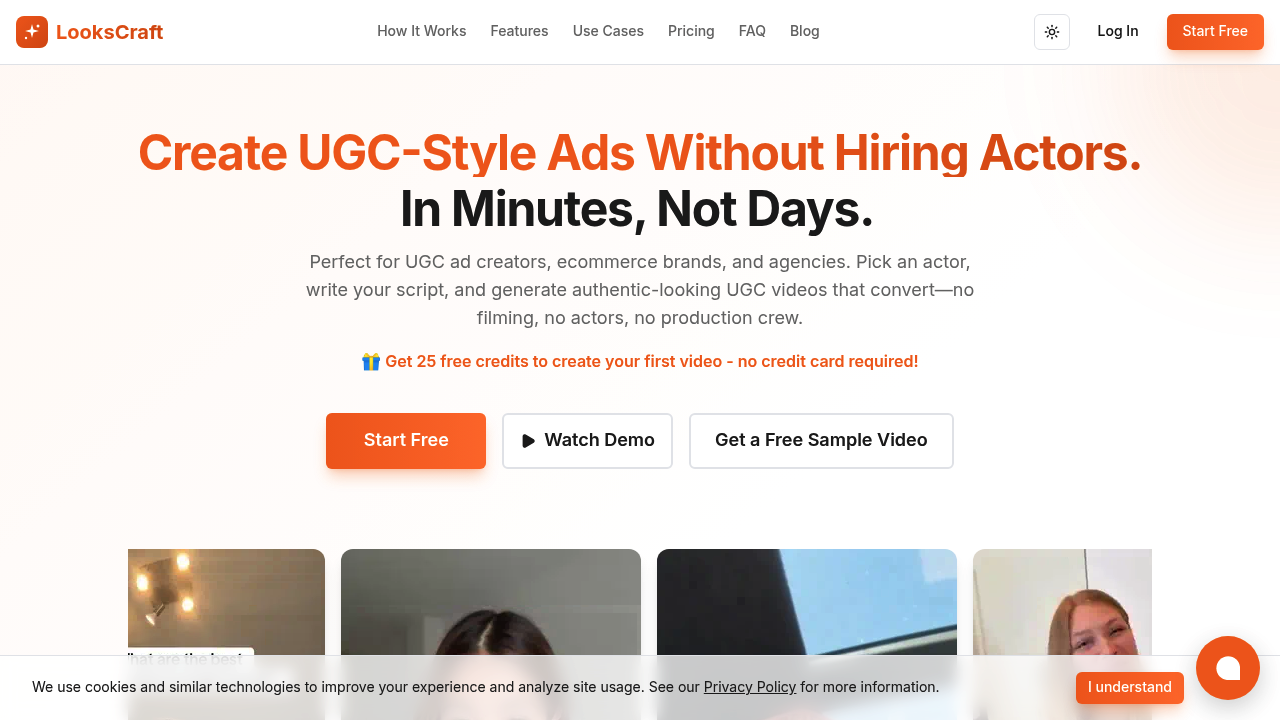Click the LooksCraft sparkle logo icon
The height and width of the screenshot is (720, 1280).
point(32,32)
